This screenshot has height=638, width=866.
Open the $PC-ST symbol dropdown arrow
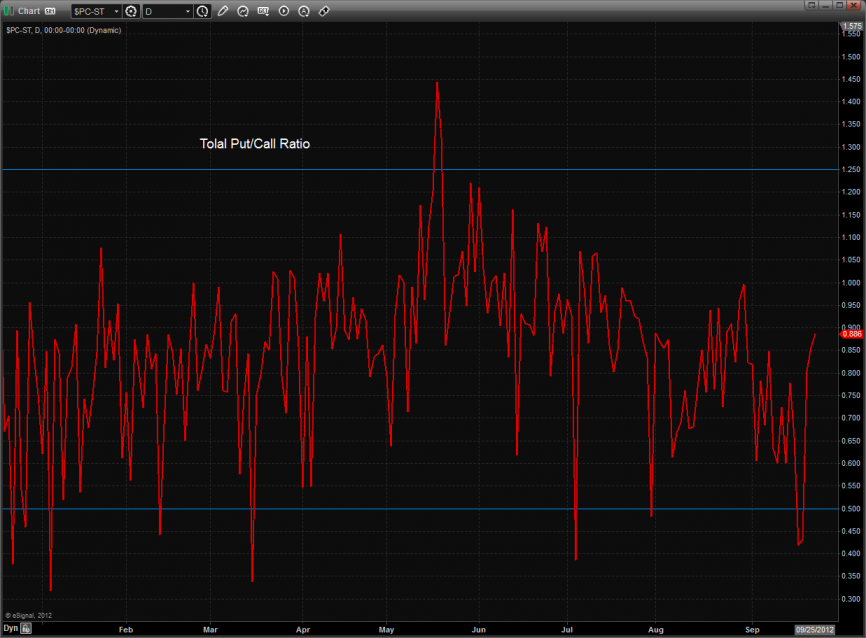point(115,11)
